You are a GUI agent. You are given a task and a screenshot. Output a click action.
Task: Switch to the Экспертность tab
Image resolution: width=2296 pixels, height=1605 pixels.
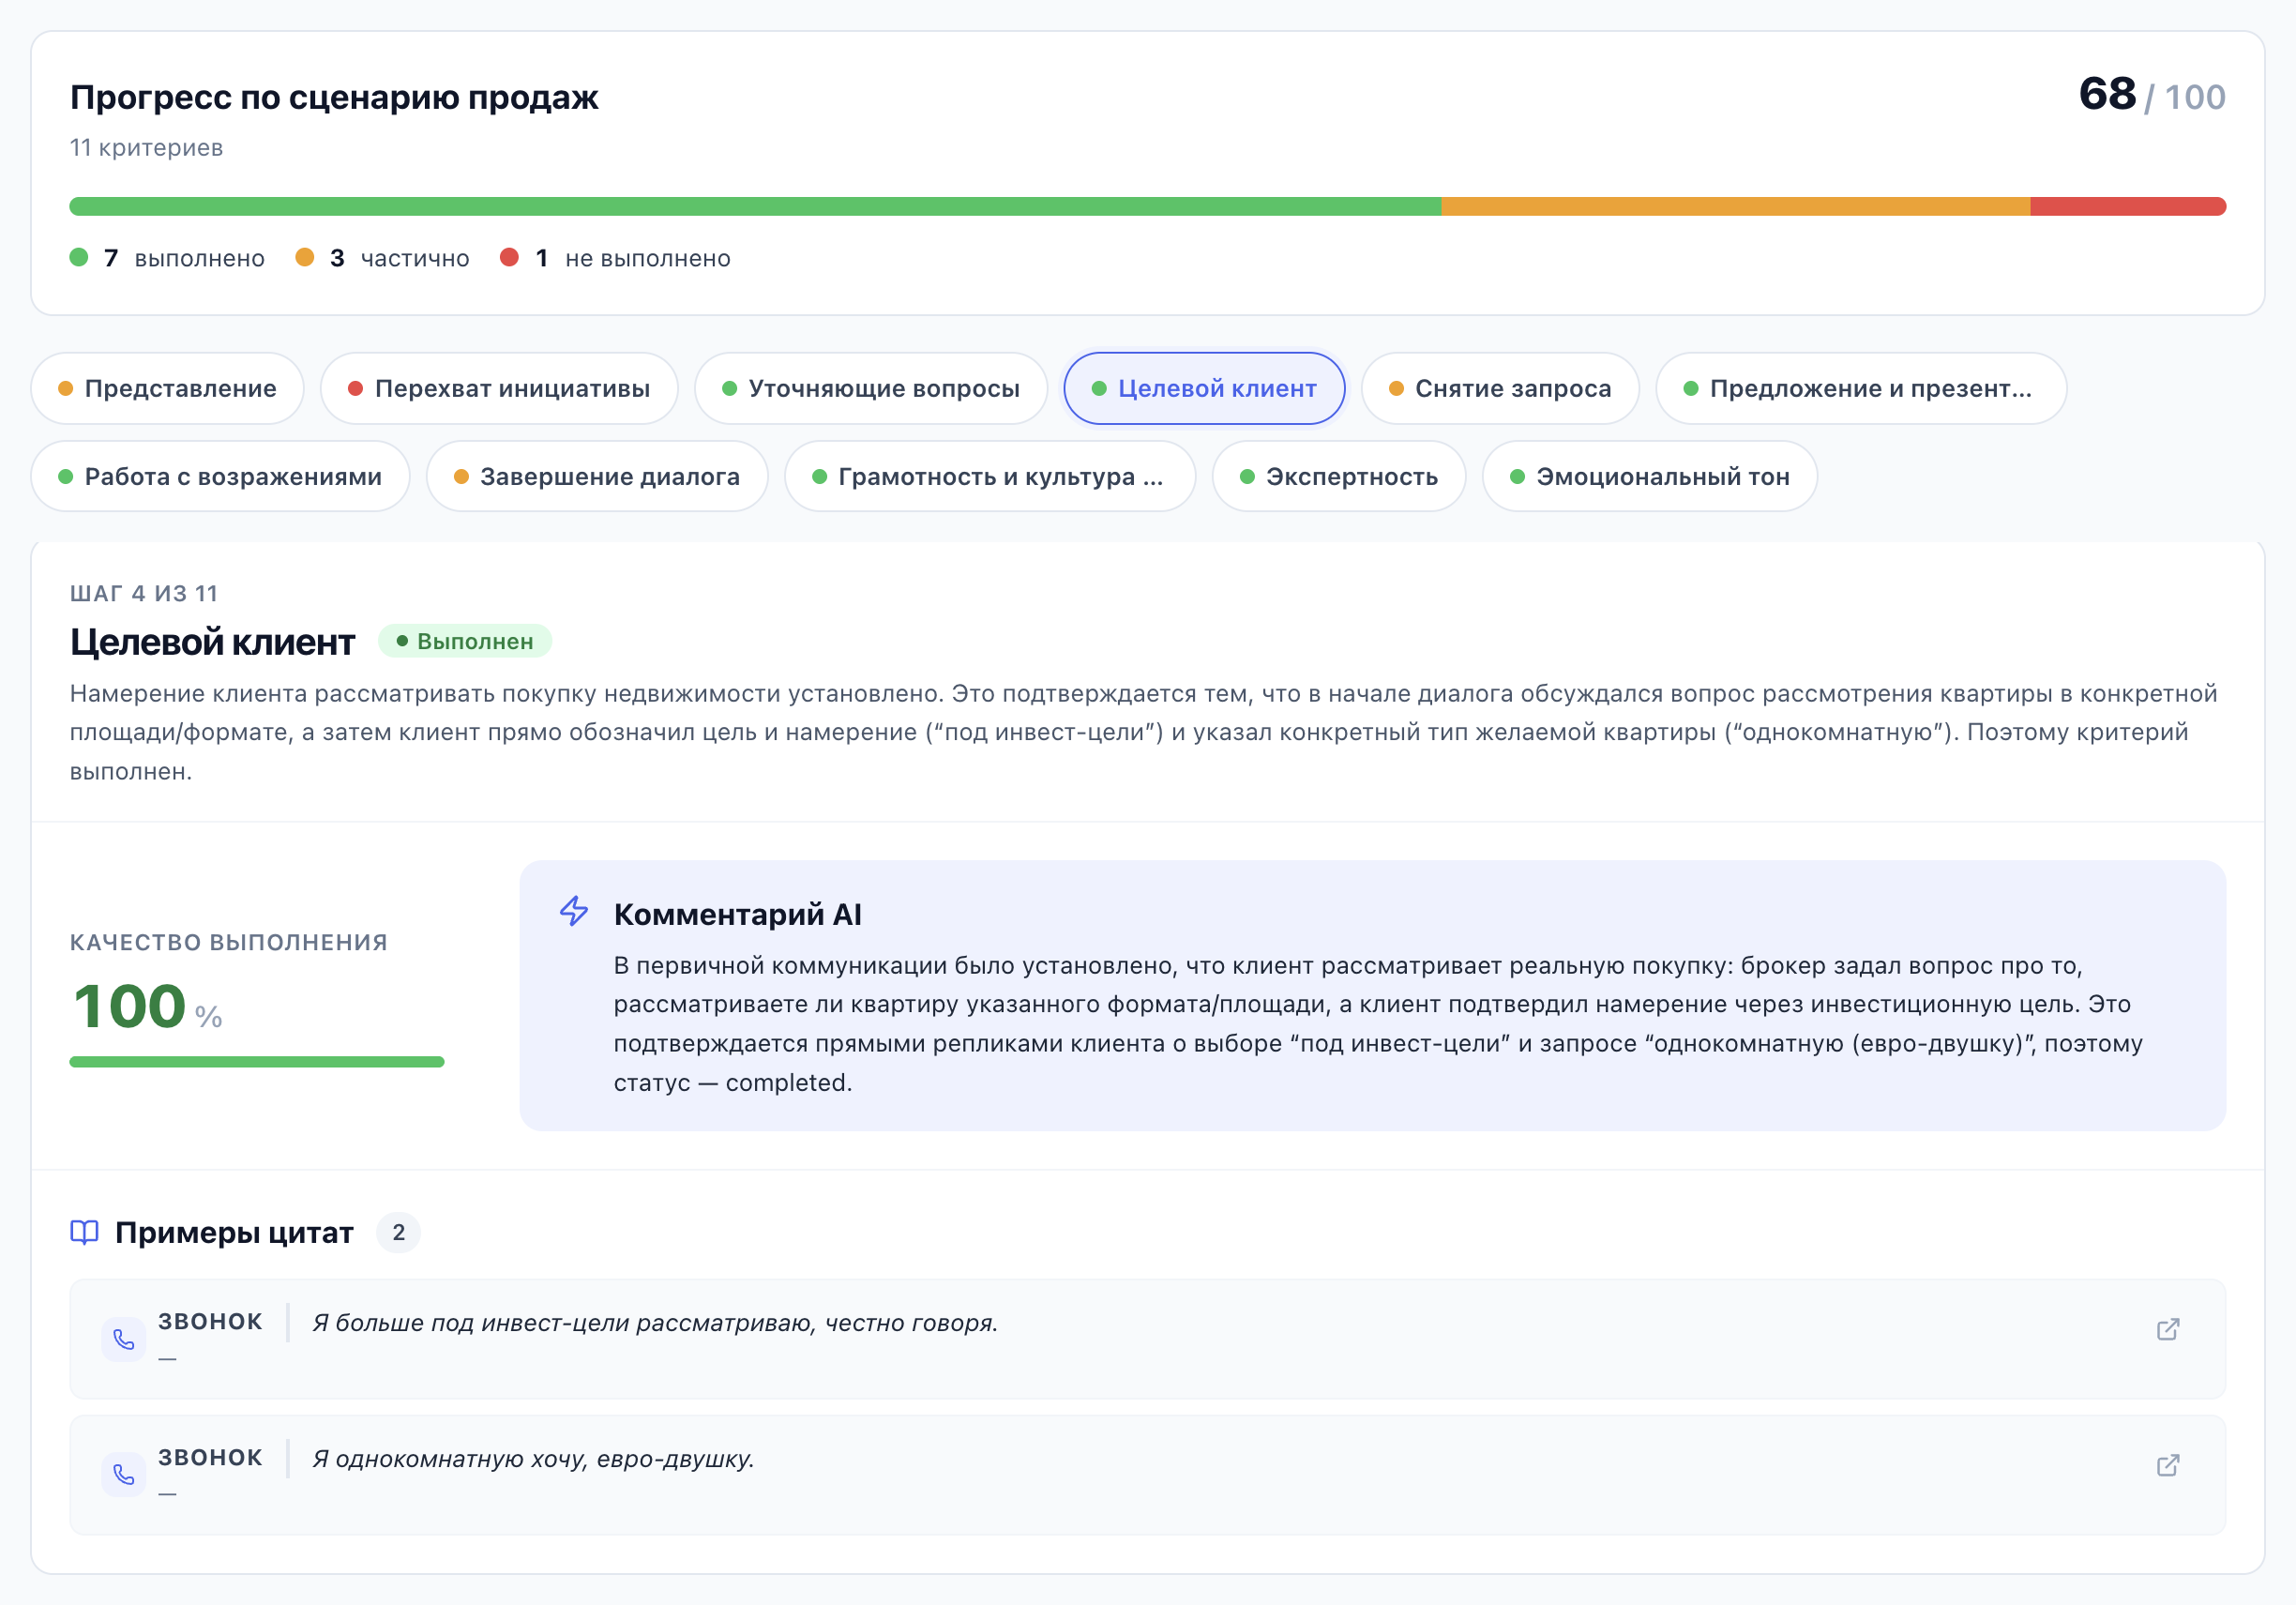[1339, 476]
